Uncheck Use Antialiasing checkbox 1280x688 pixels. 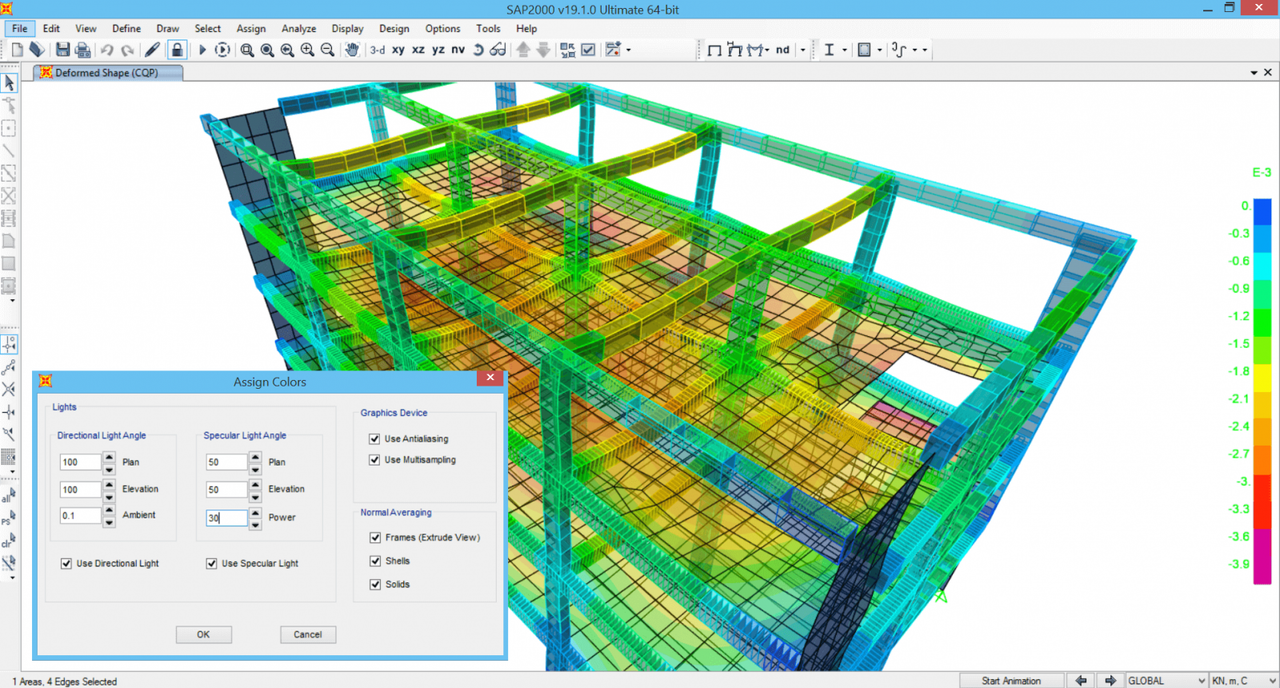[375, 439]
